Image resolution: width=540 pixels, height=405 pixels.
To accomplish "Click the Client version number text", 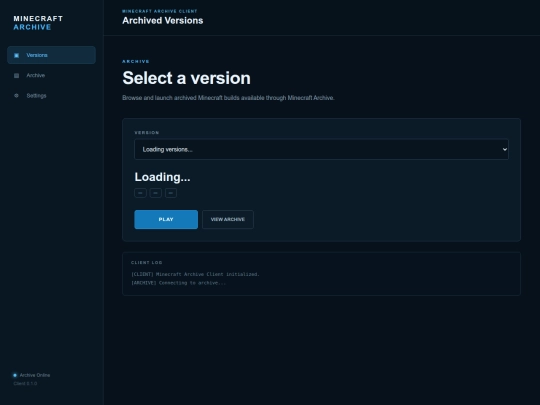I will pyautogui.click(x=25, y=384).
